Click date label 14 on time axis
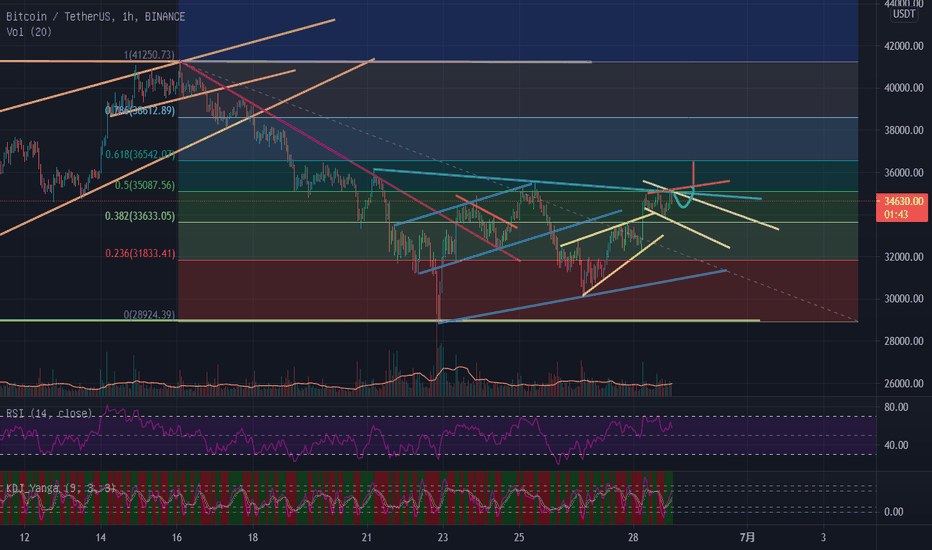The height and width of the screenshot is (550, 932). (100, 538)
